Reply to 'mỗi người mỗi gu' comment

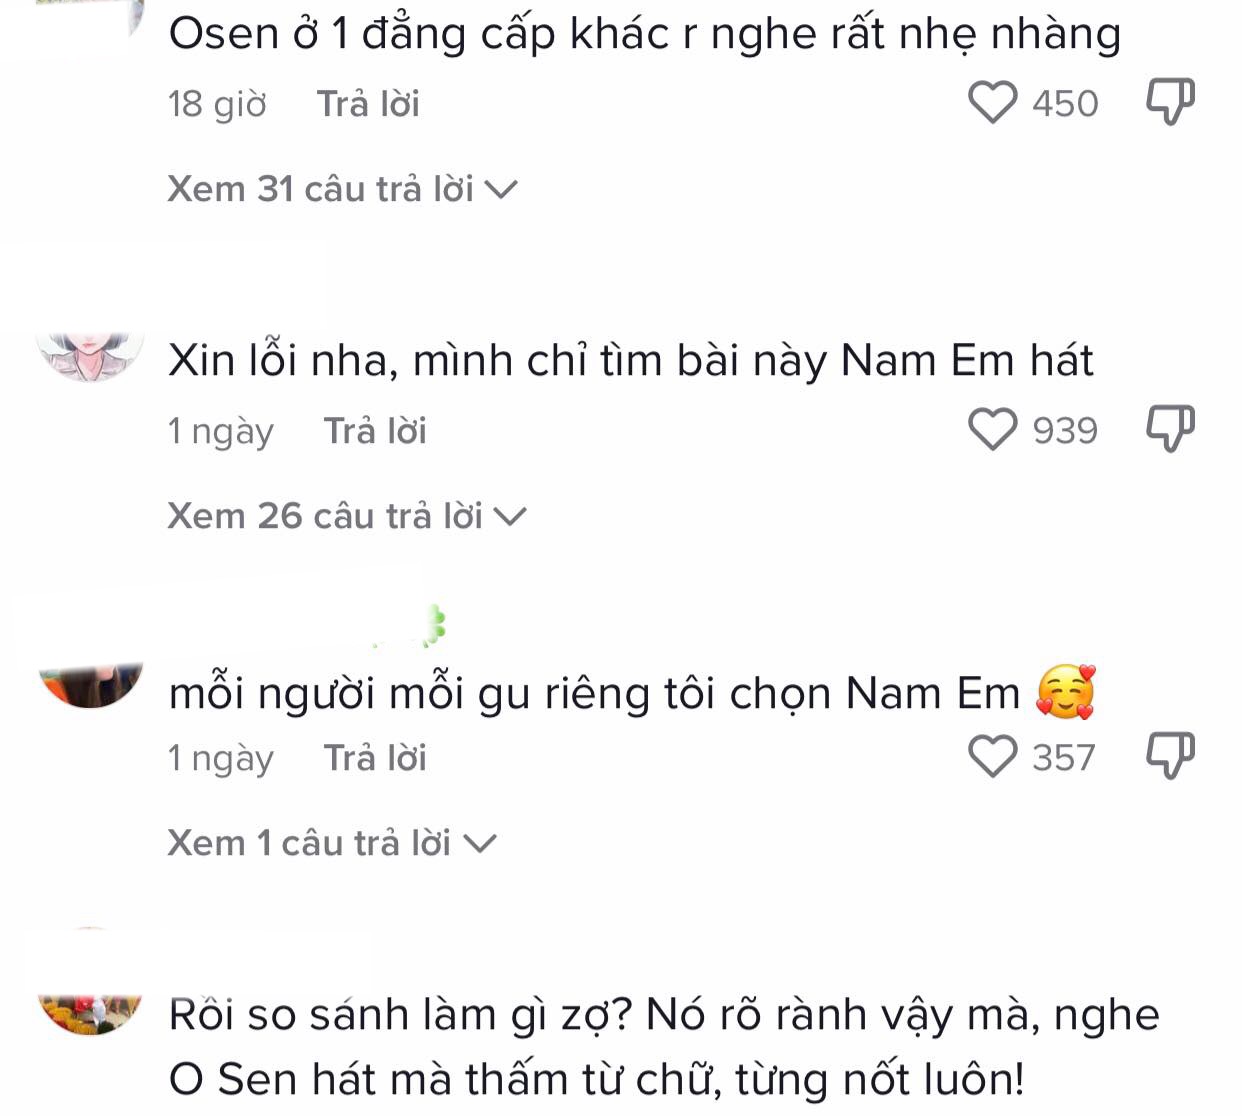point(375,758)
